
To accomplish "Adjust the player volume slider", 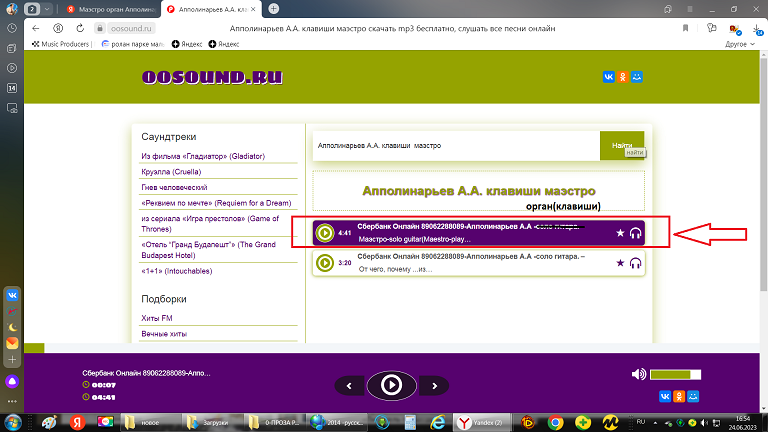I will pos(675,375).
